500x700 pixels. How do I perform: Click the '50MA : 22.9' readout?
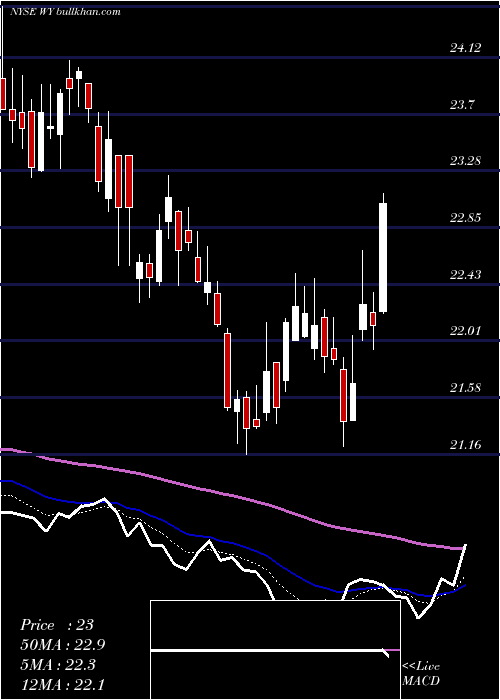62,645
